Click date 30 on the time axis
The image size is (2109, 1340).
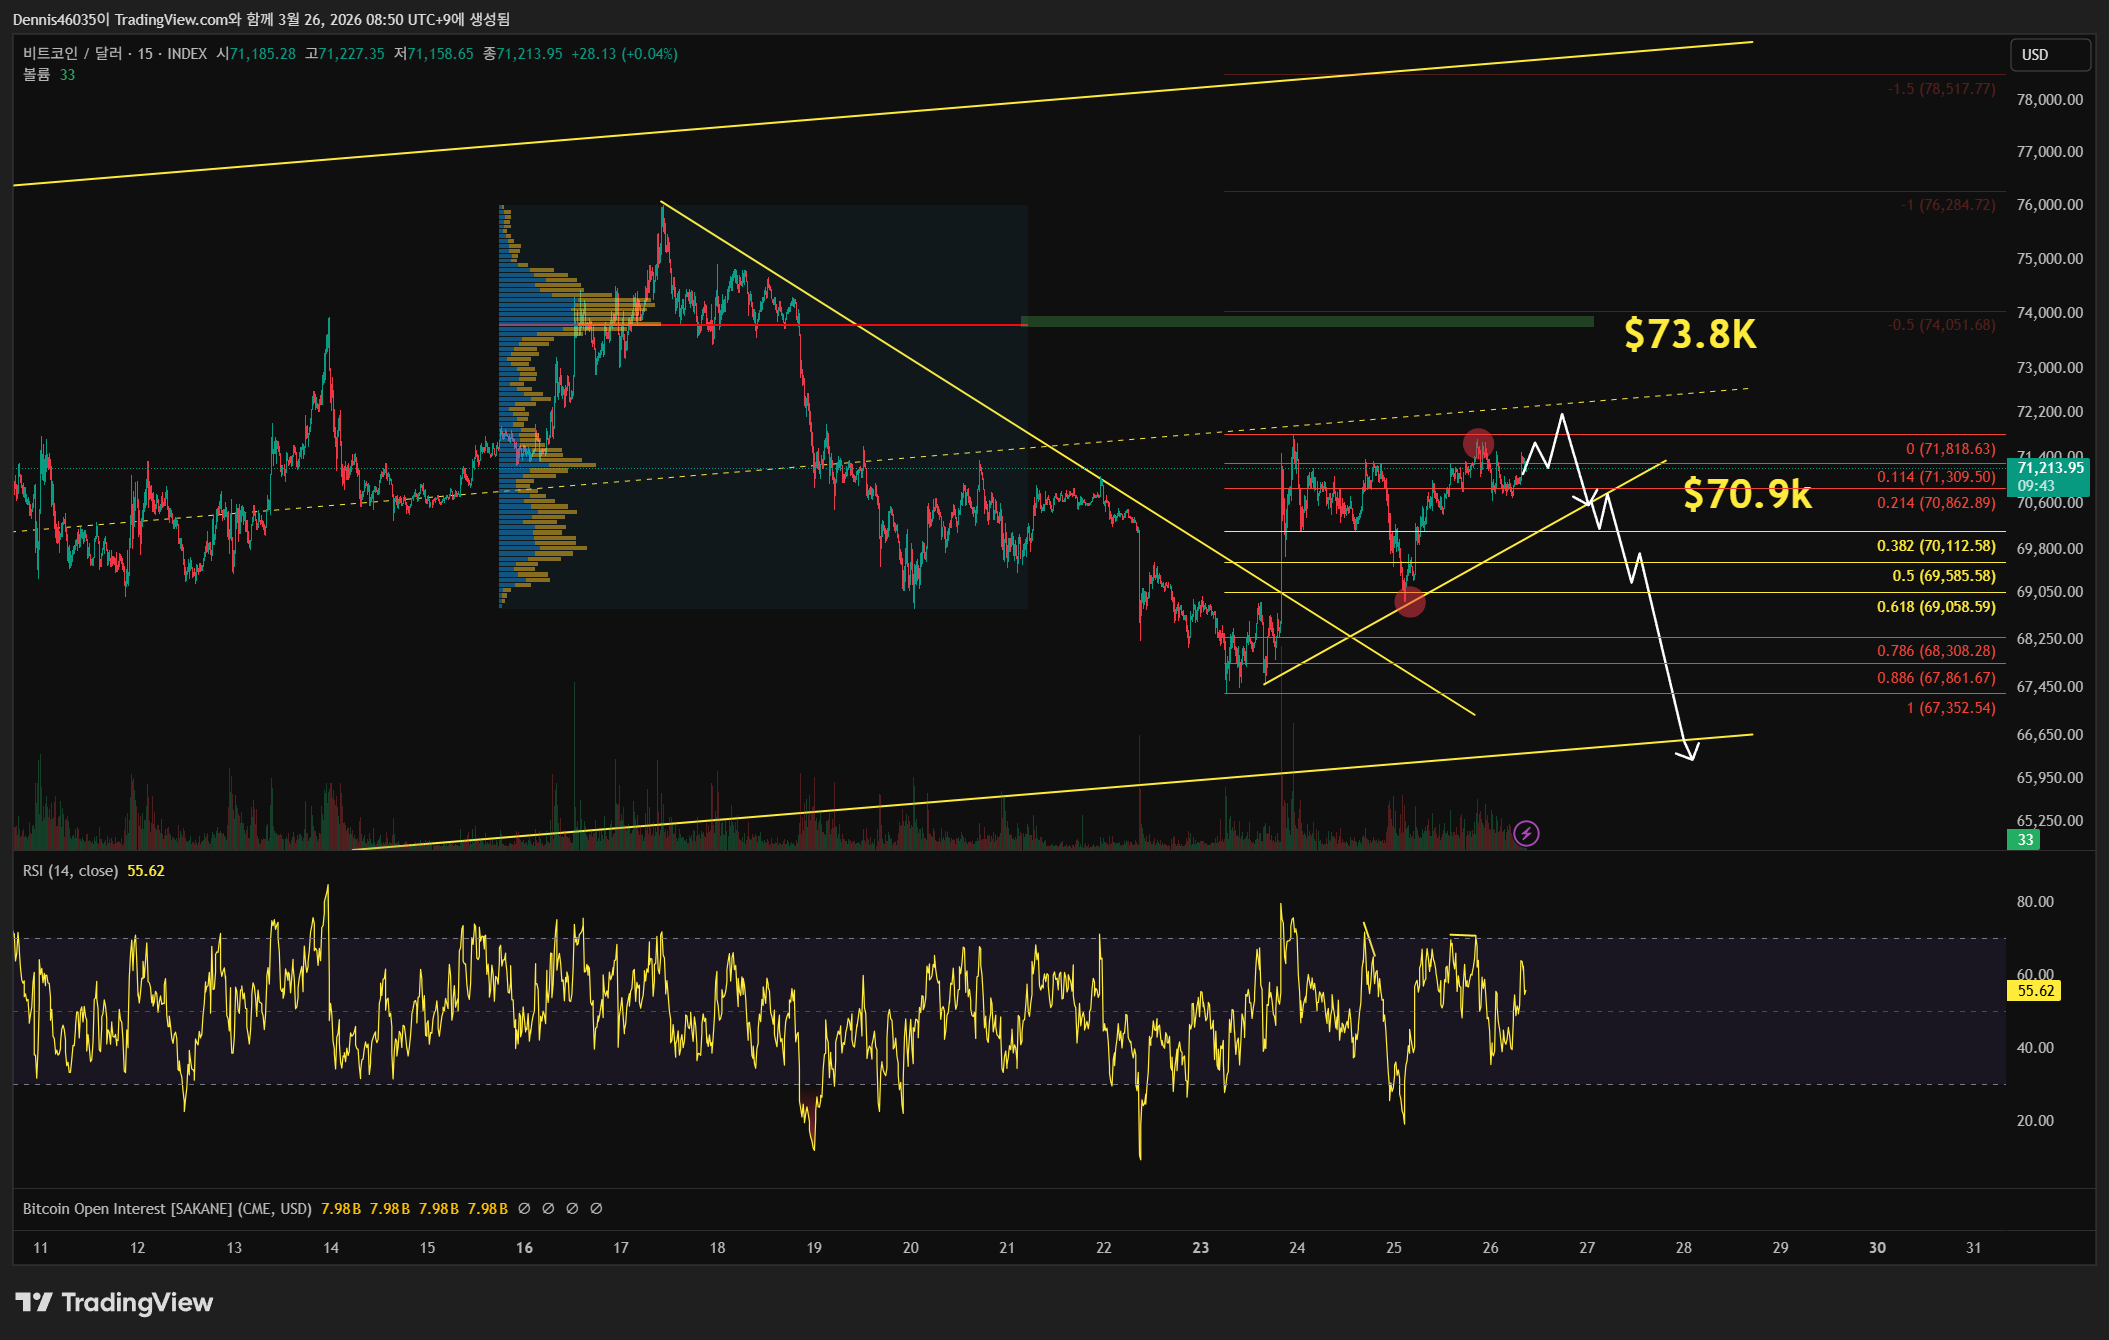1877,1248
